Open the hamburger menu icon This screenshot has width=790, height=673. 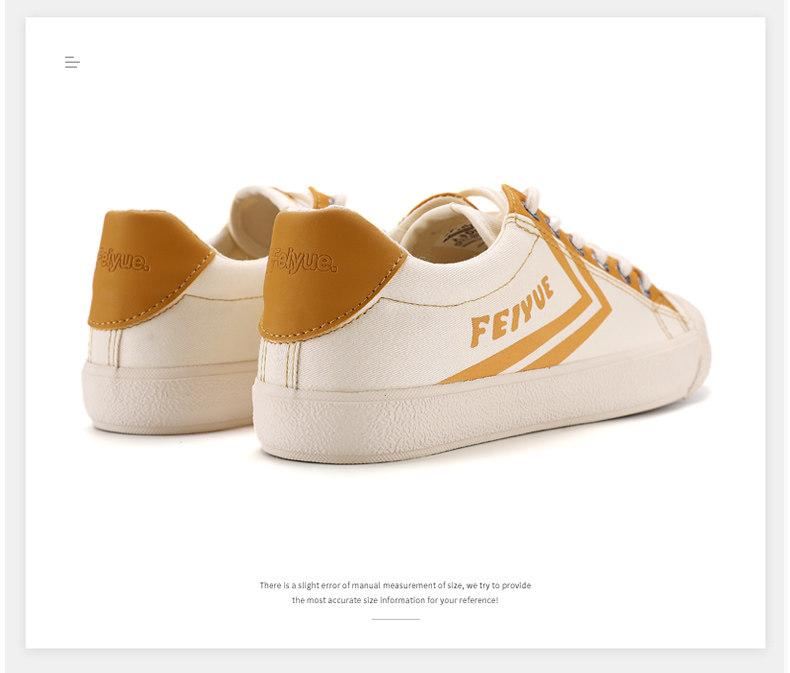[72, 62]
